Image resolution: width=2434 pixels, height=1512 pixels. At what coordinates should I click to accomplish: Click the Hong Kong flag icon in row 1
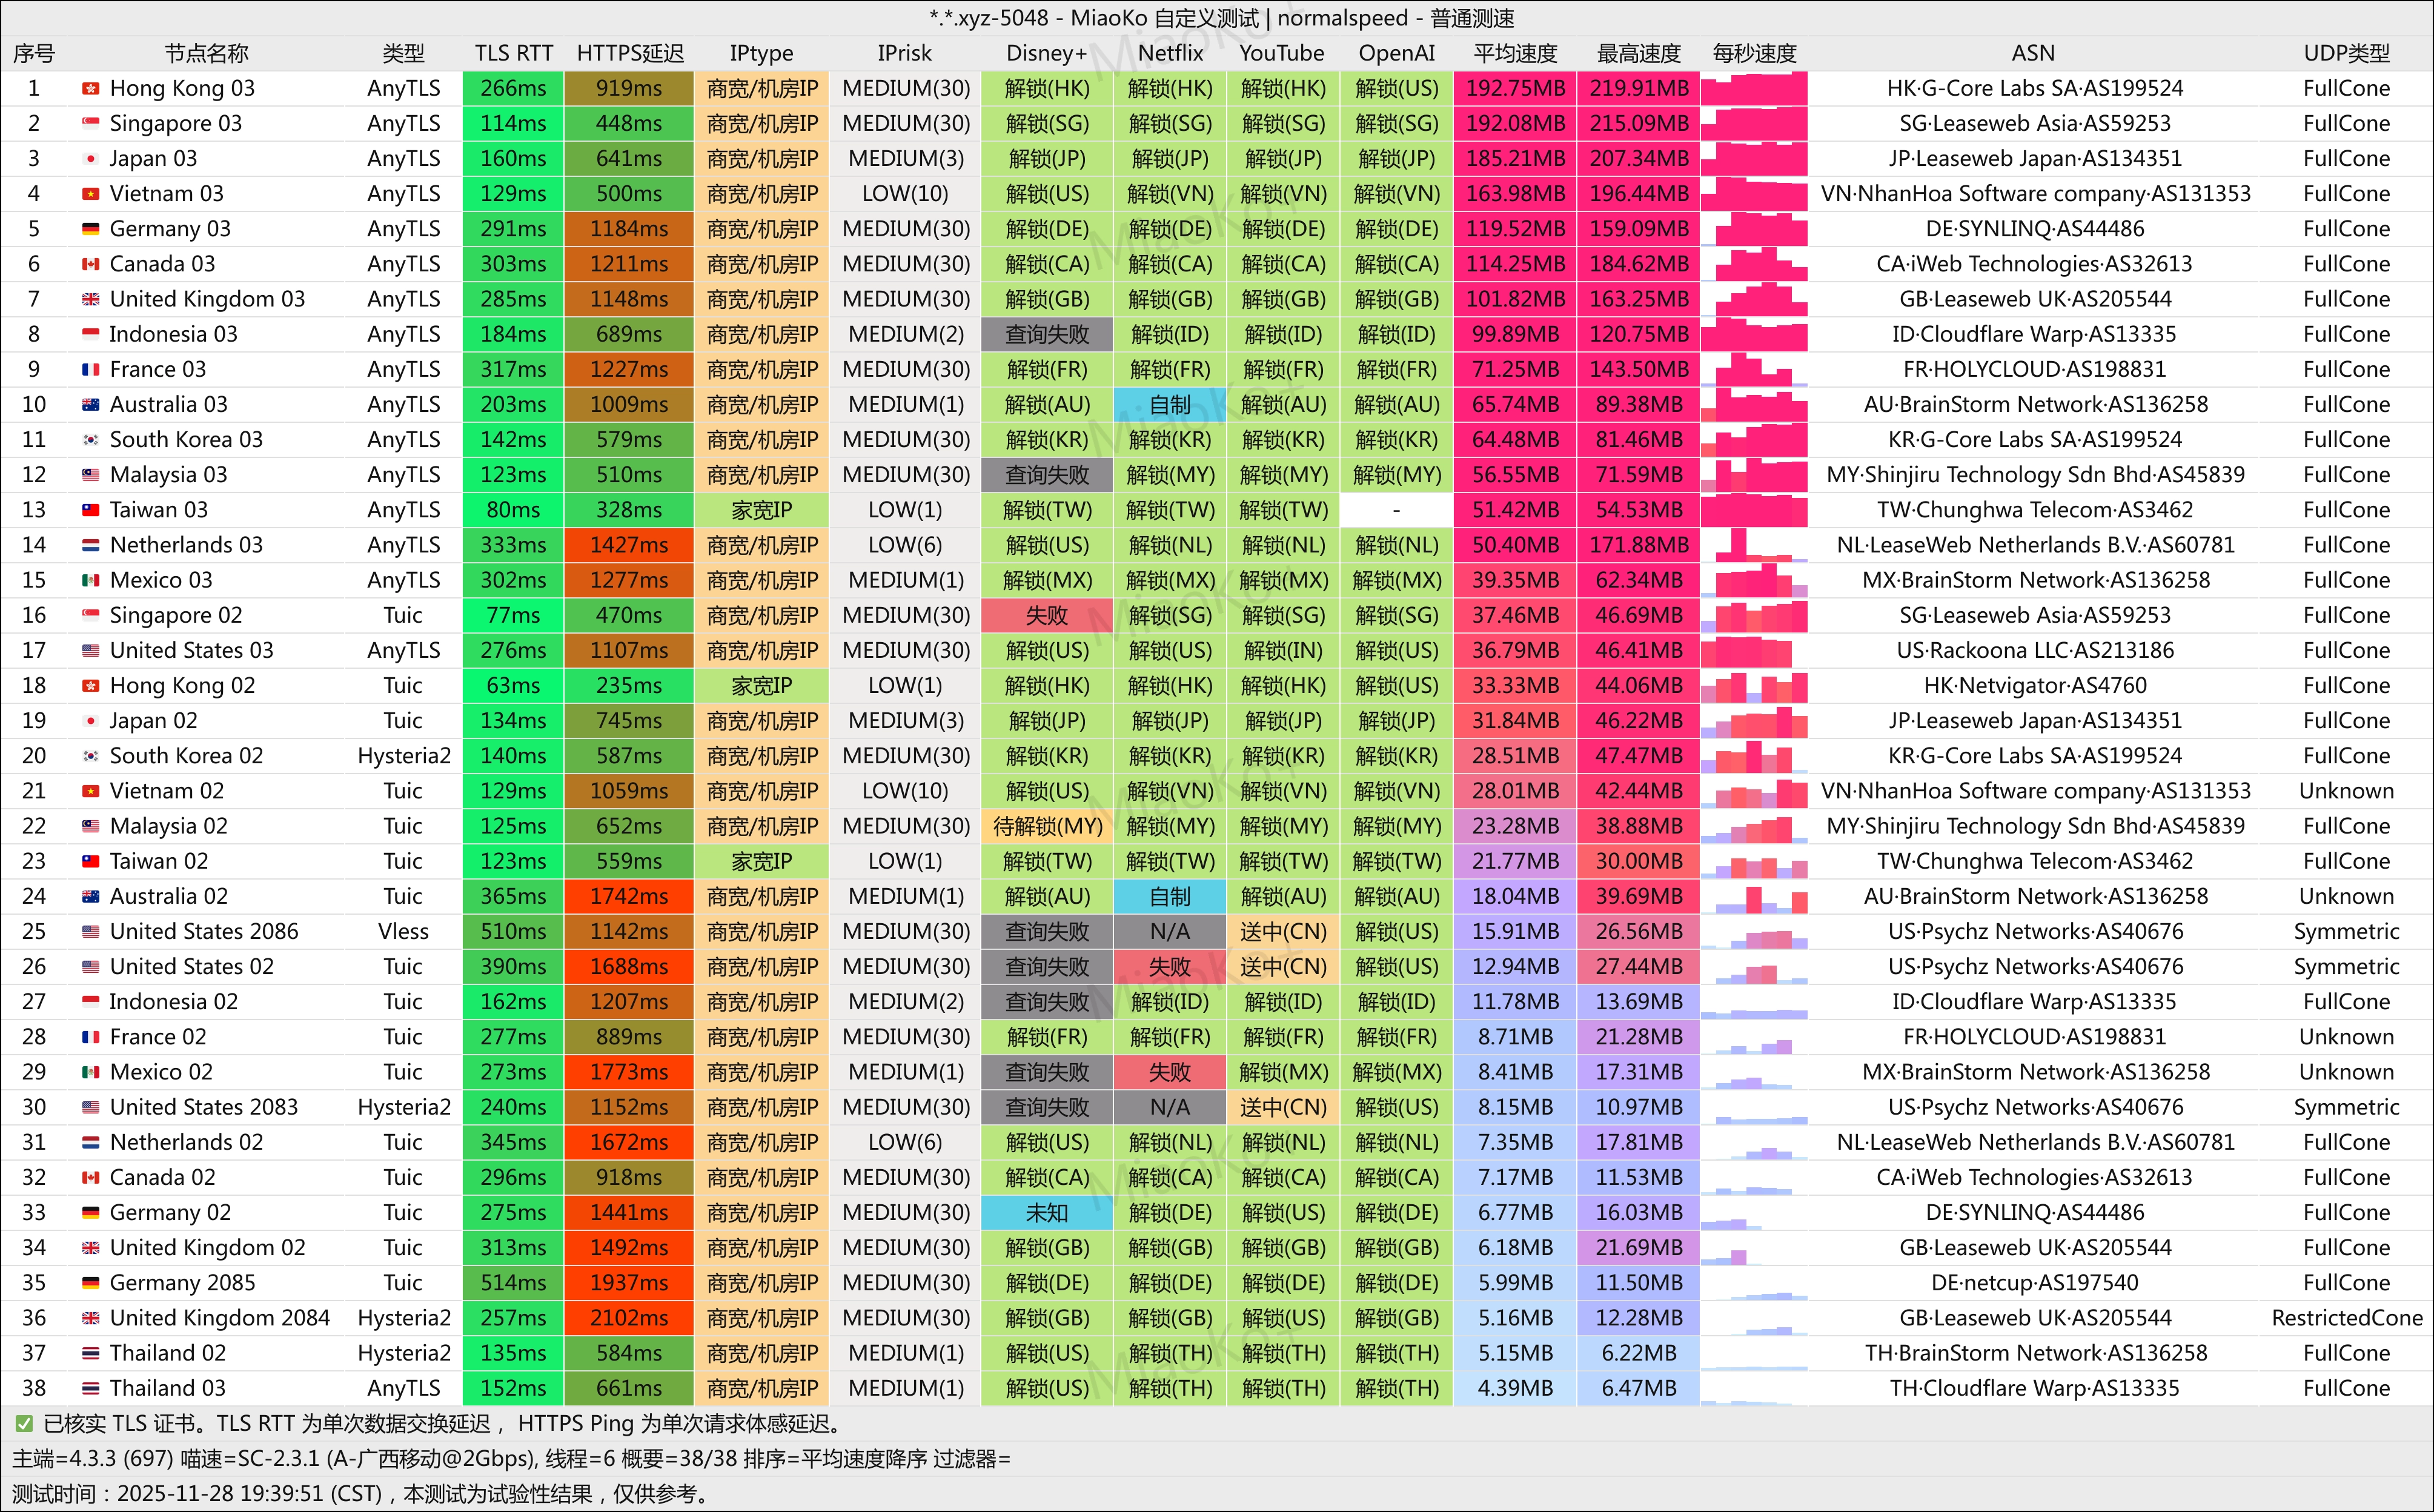pyautogui.click(x=90, y=89)
